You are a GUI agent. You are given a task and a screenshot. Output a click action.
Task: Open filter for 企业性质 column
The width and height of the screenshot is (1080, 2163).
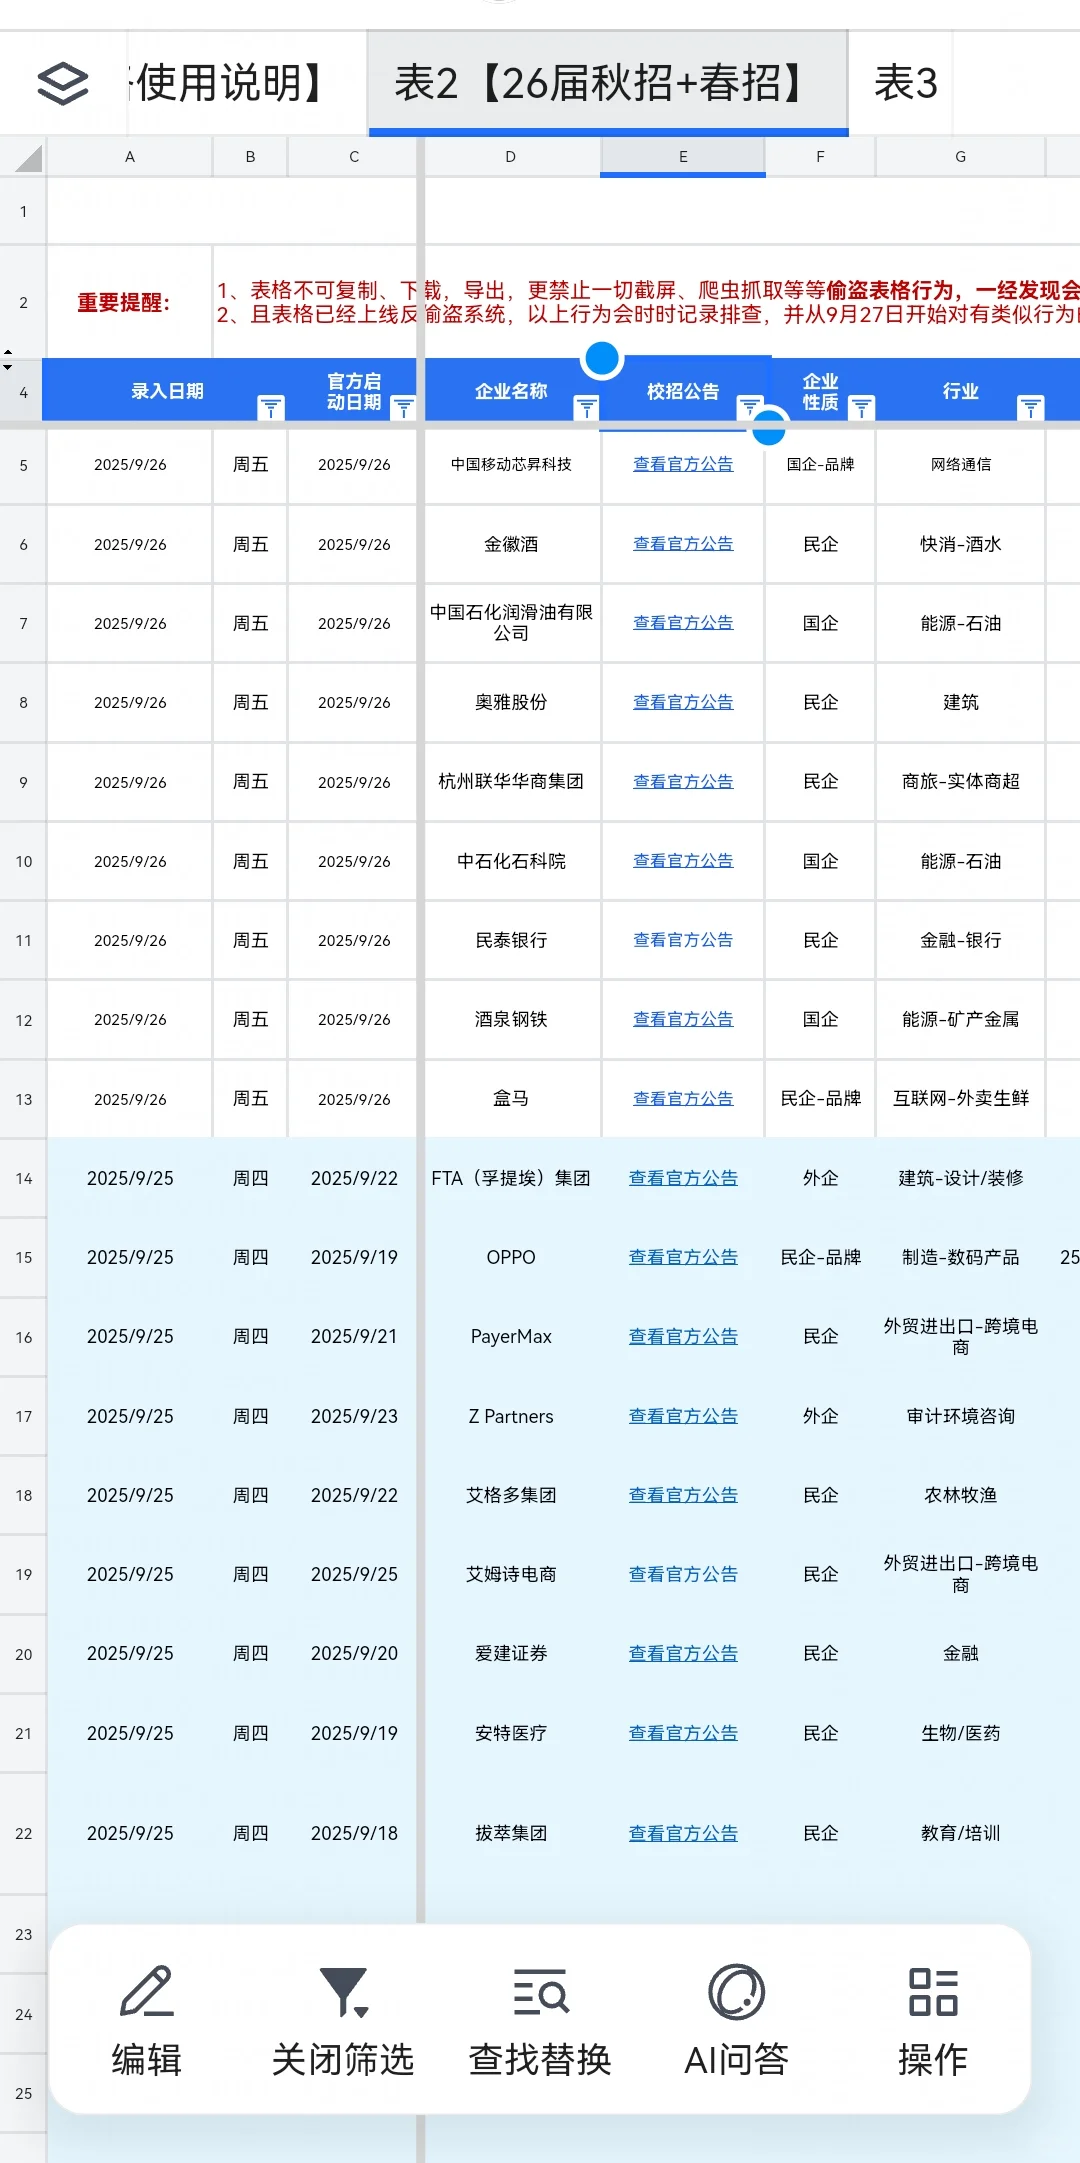tap(861, 407)
